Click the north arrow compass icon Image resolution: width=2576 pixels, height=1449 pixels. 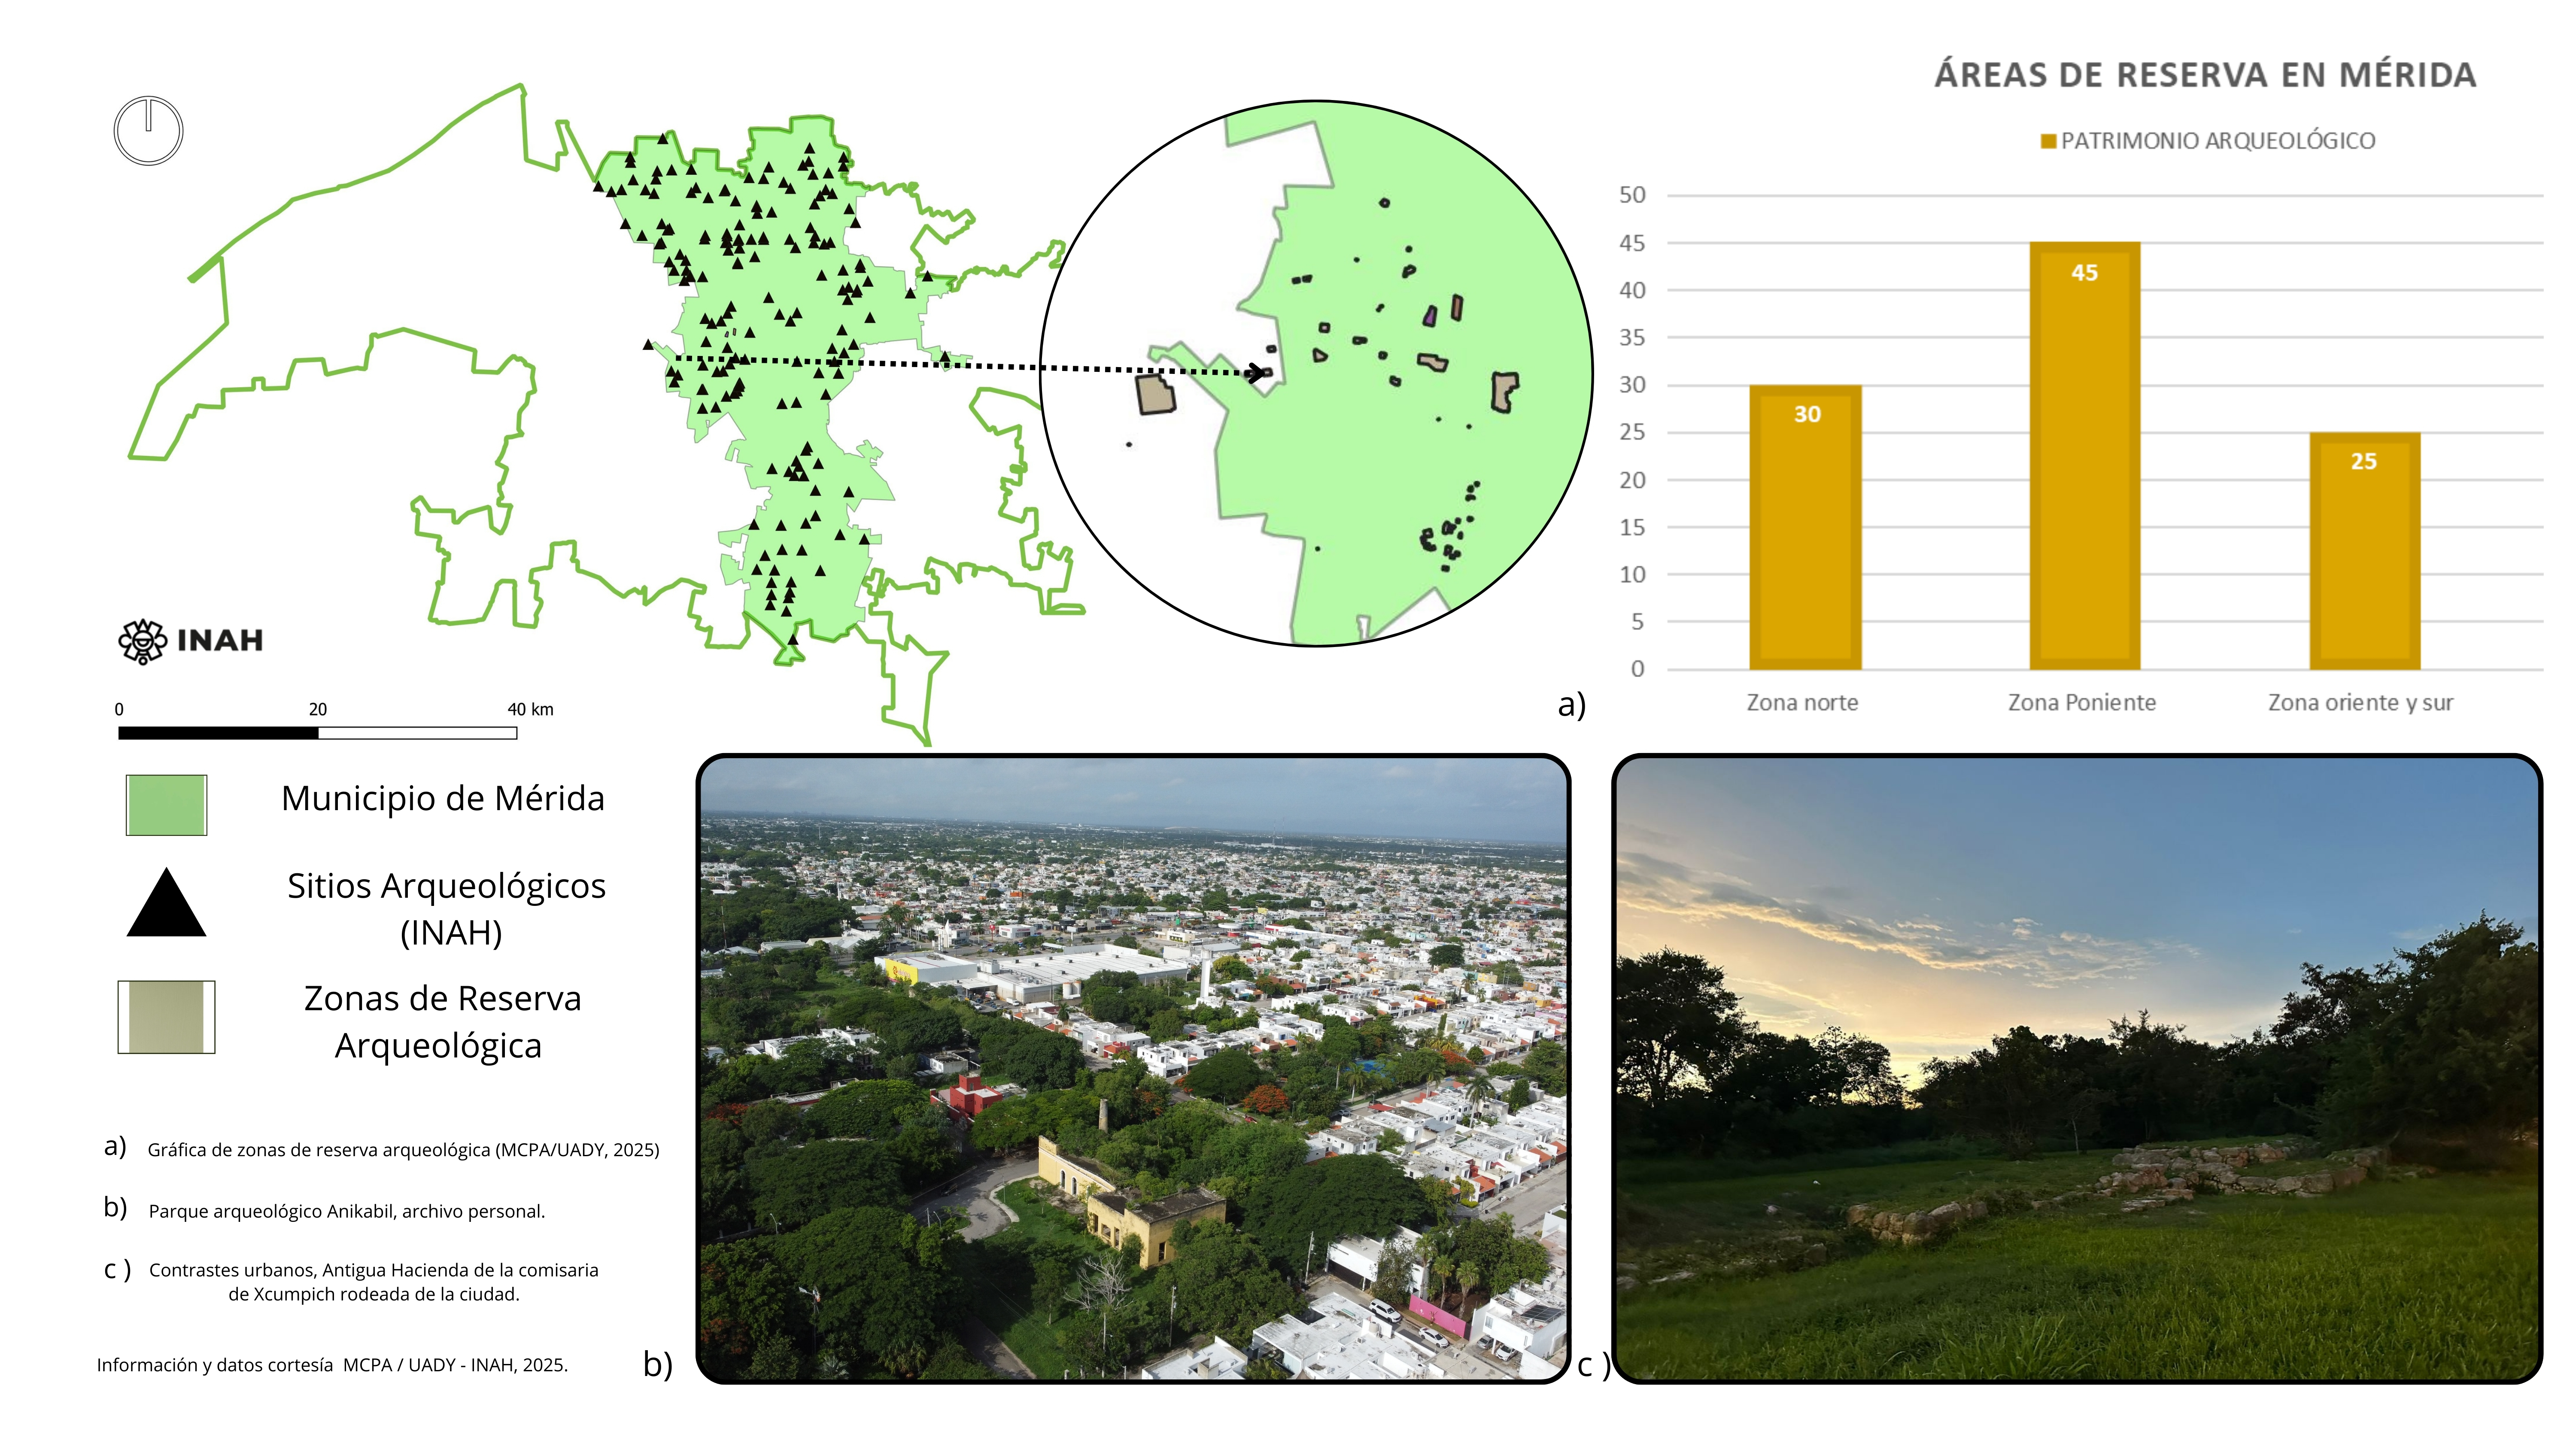[x=148, y=131]
